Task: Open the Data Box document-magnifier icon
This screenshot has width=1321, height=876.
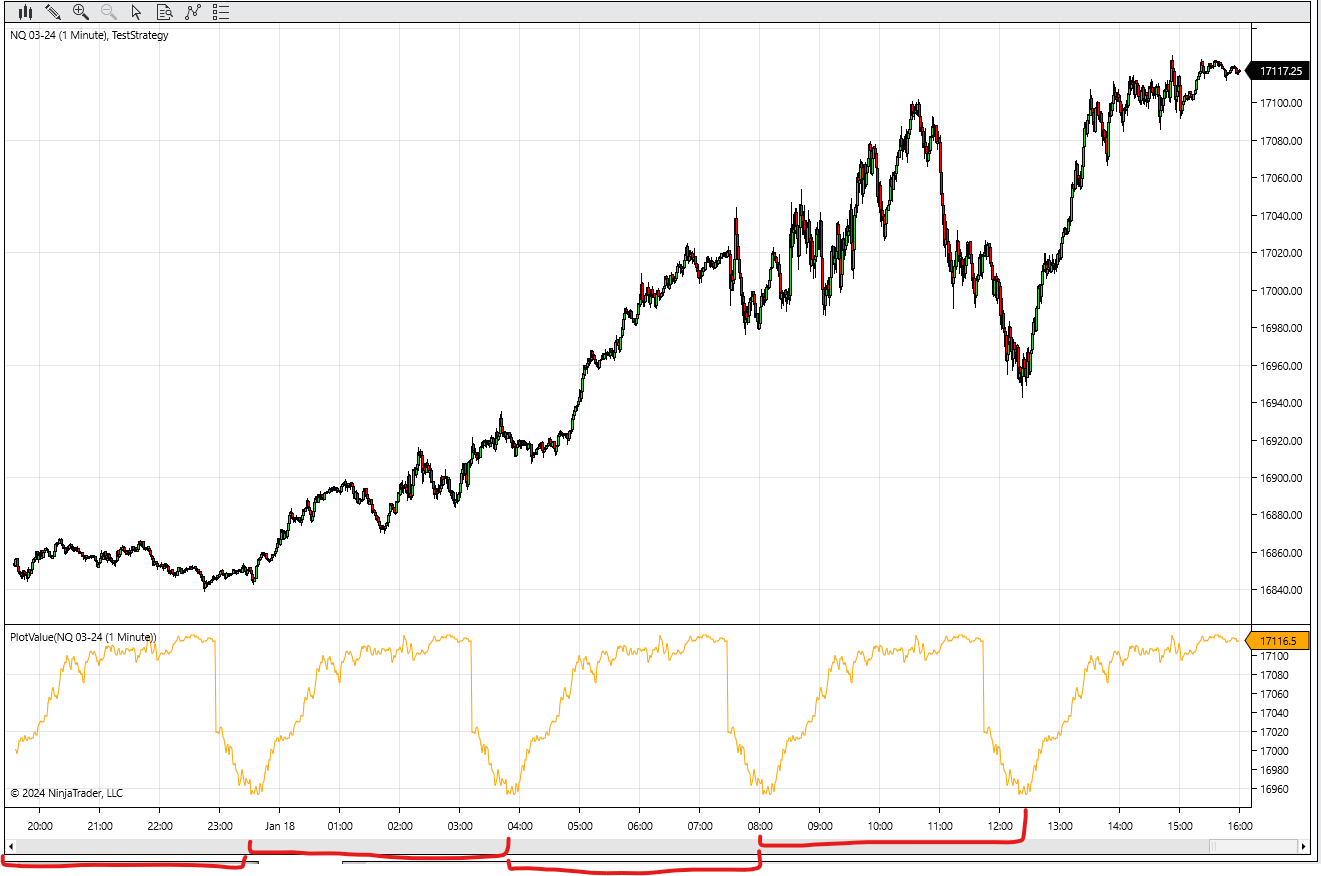Action: [165, 12]
